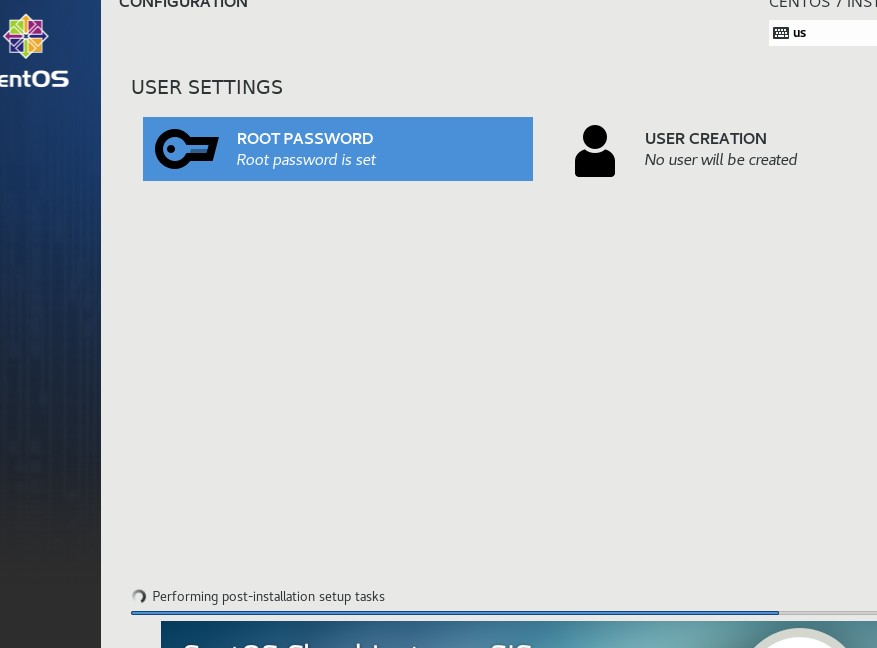Click the CentOS wordmark in sidebar

pyautogui.click(x=34, y=79)
